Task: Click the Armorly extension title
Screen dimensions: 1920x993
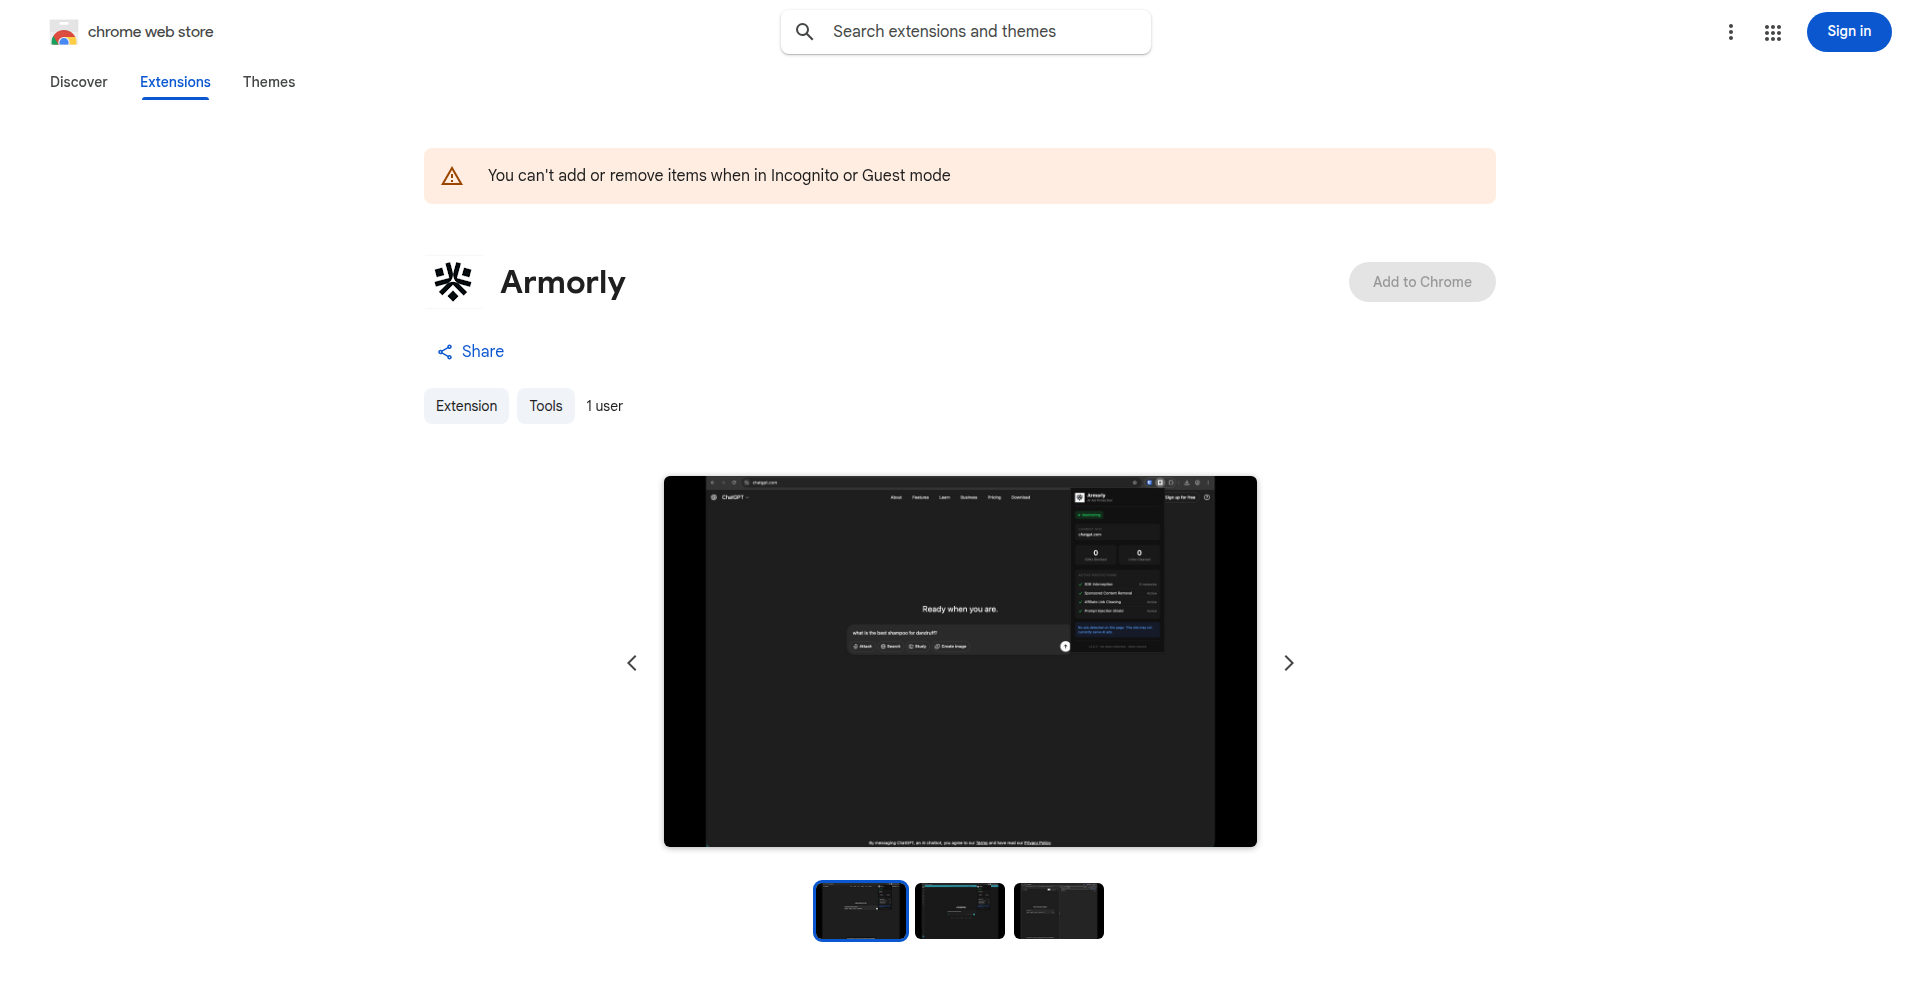Action: [x=563, y=283]
